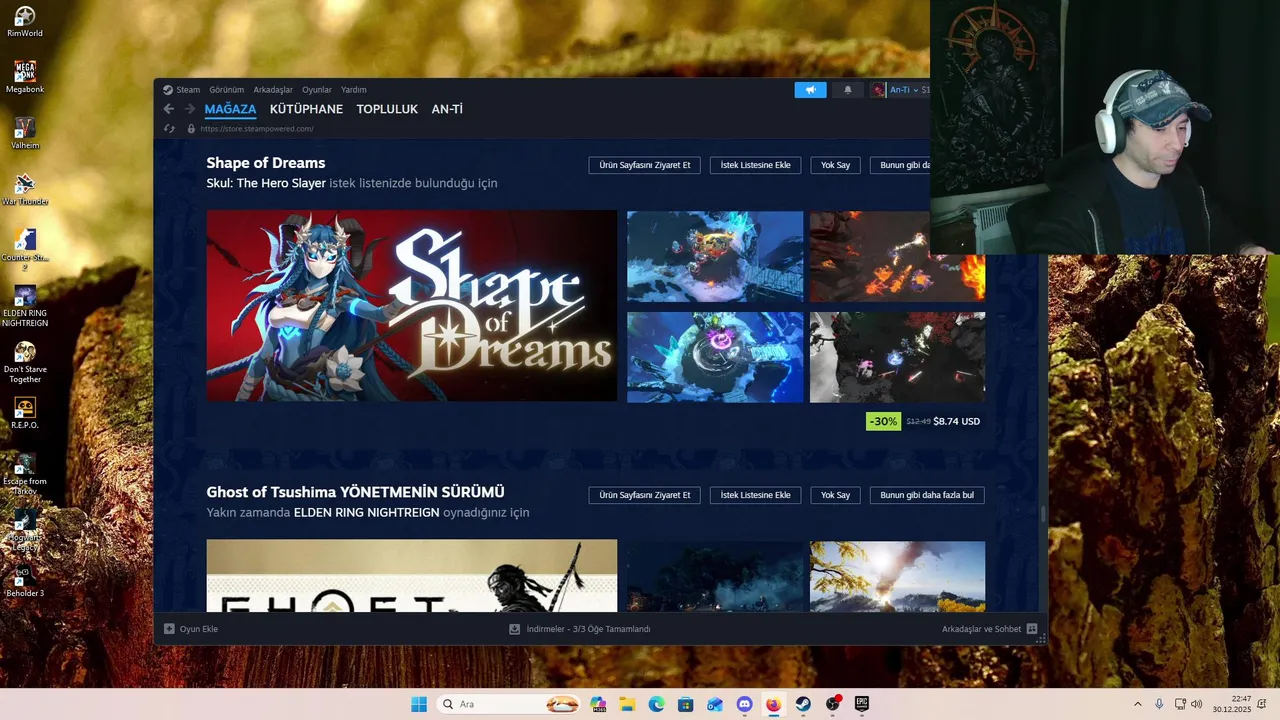Image resolution: width=1280 pixels, height=720 pixels.
Task: Click Yok Say for Ghost of Tsushima
Action: pyautogui.click(x=835, y=495)
